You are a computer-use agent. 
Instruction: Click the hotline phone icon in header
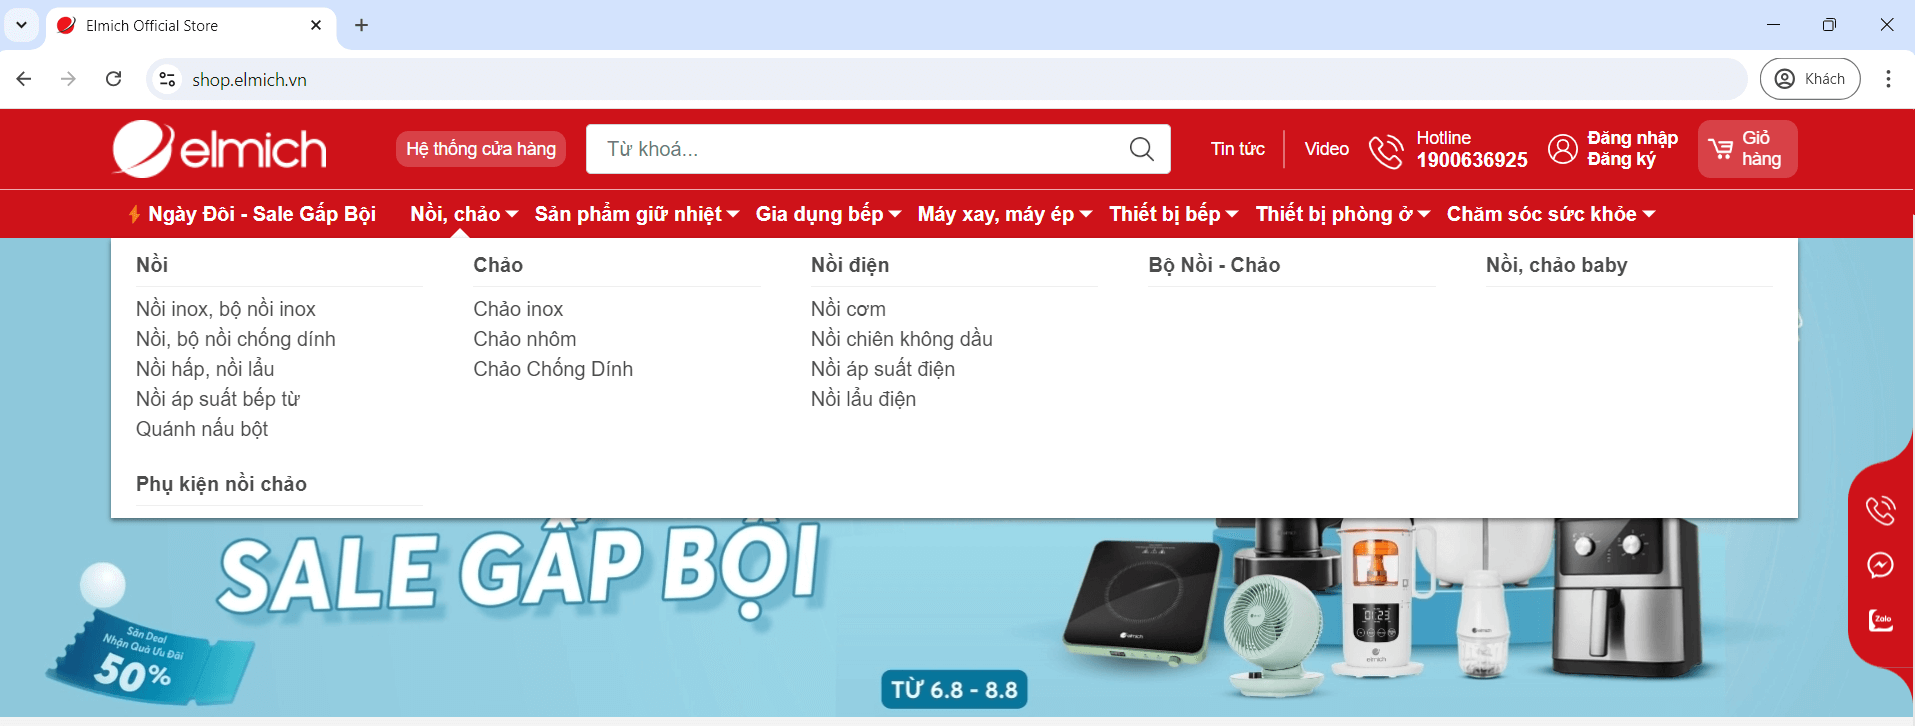[1386, 150]
